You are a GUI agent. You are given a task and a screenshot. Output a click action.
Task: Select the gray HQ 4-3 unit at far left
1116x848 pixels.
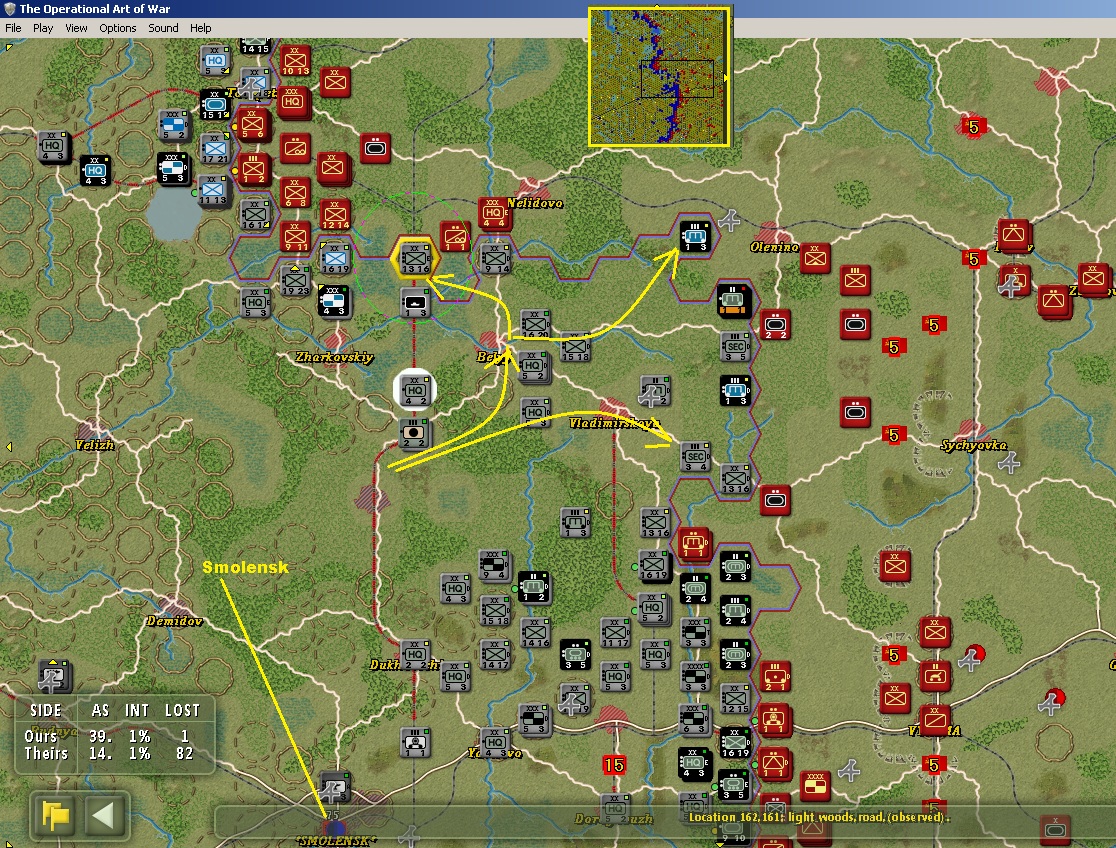click(53, 145)
